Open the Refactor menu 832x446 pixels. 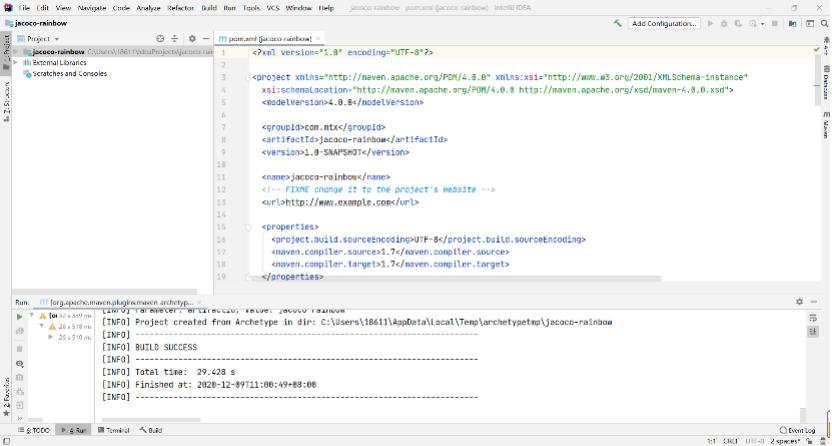click(181, 7)
